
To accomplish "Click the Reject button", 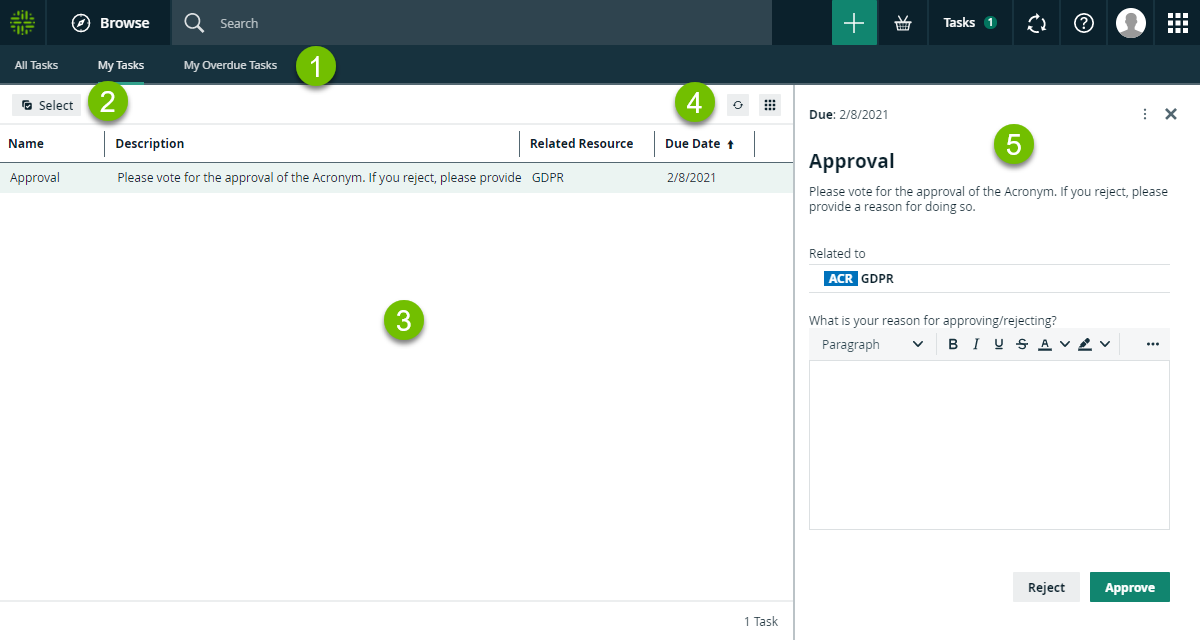I will pos(1046,587).
